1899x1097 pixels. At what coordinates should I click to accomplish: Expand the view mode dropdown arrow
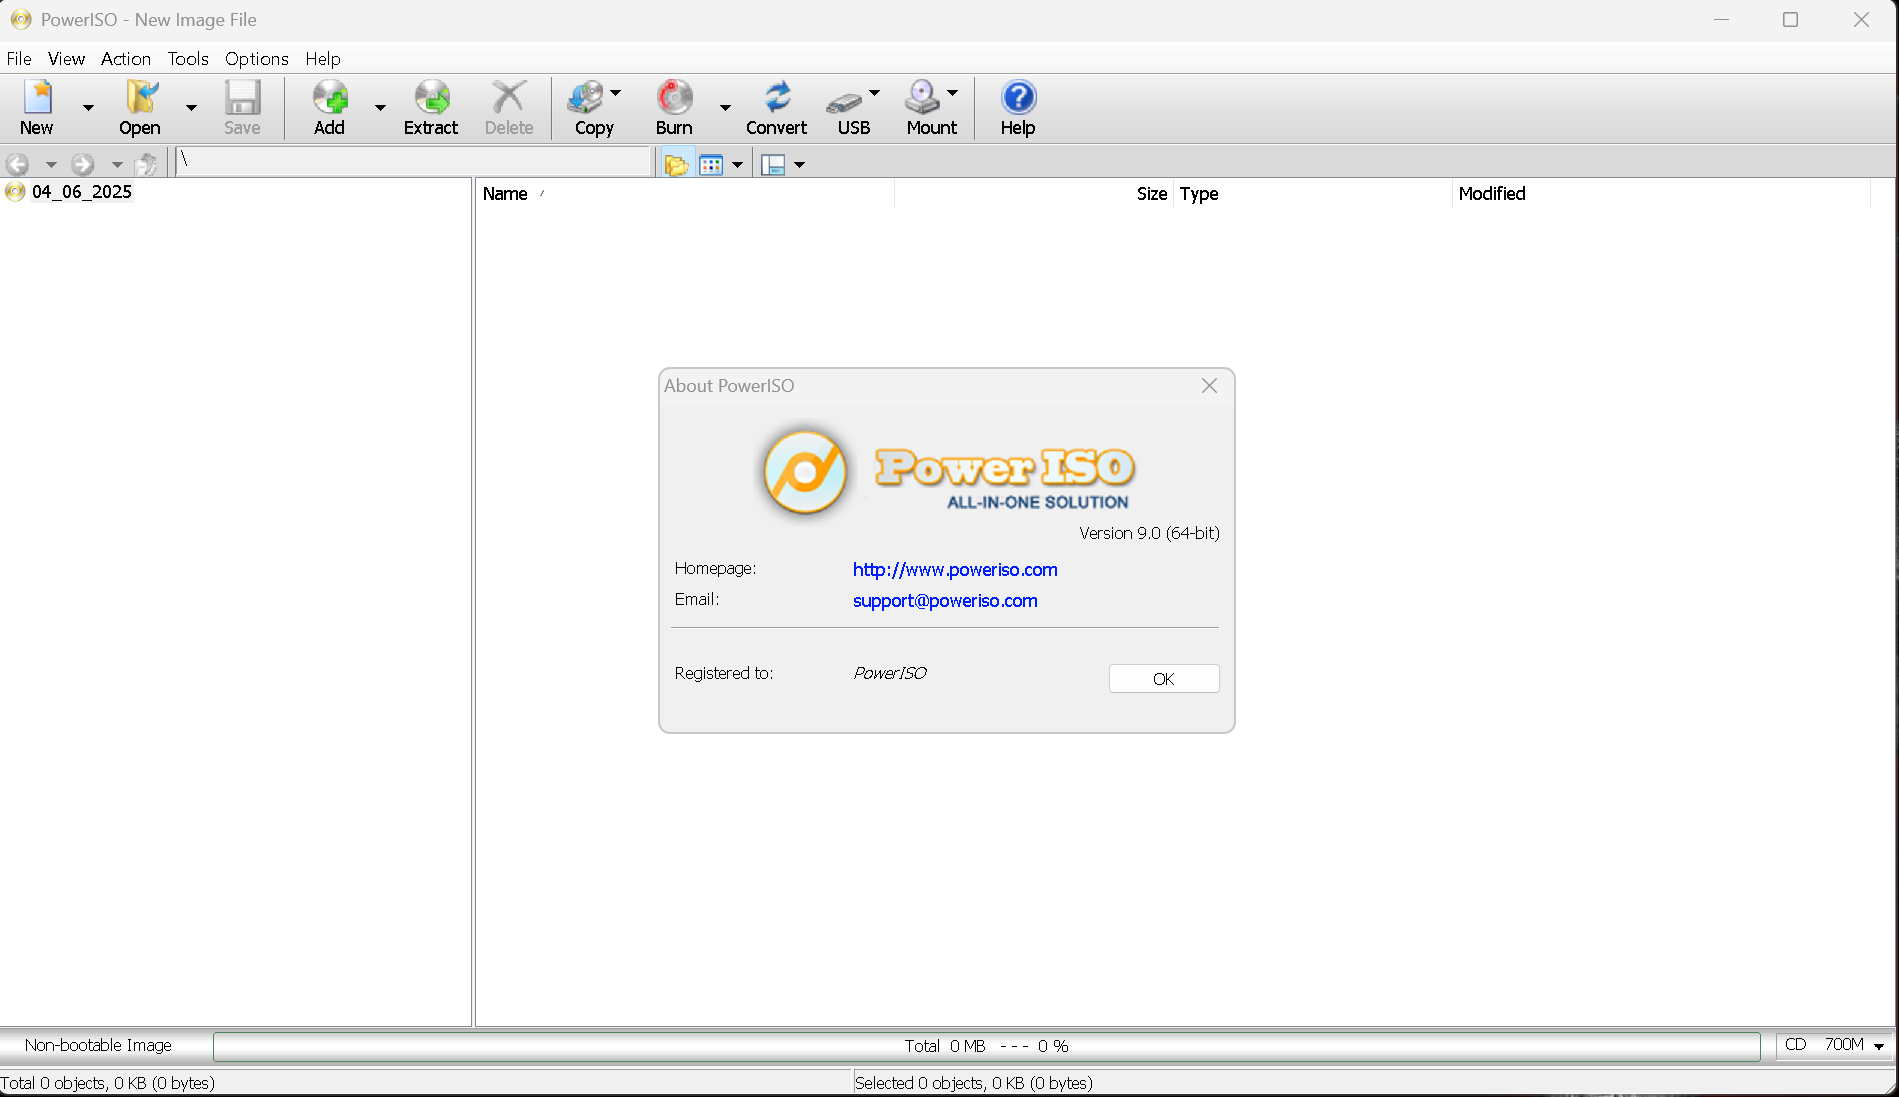pyautogui.click(x=737, y=165)
